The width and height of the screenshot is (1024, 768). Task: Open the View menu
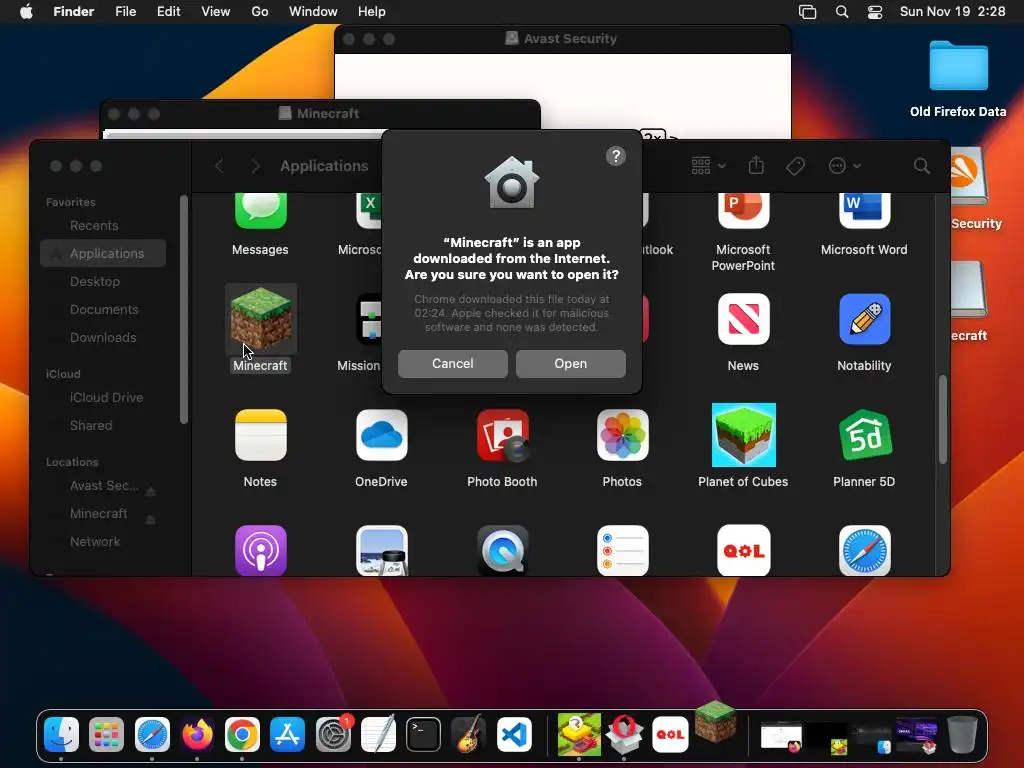click(216, 12)
